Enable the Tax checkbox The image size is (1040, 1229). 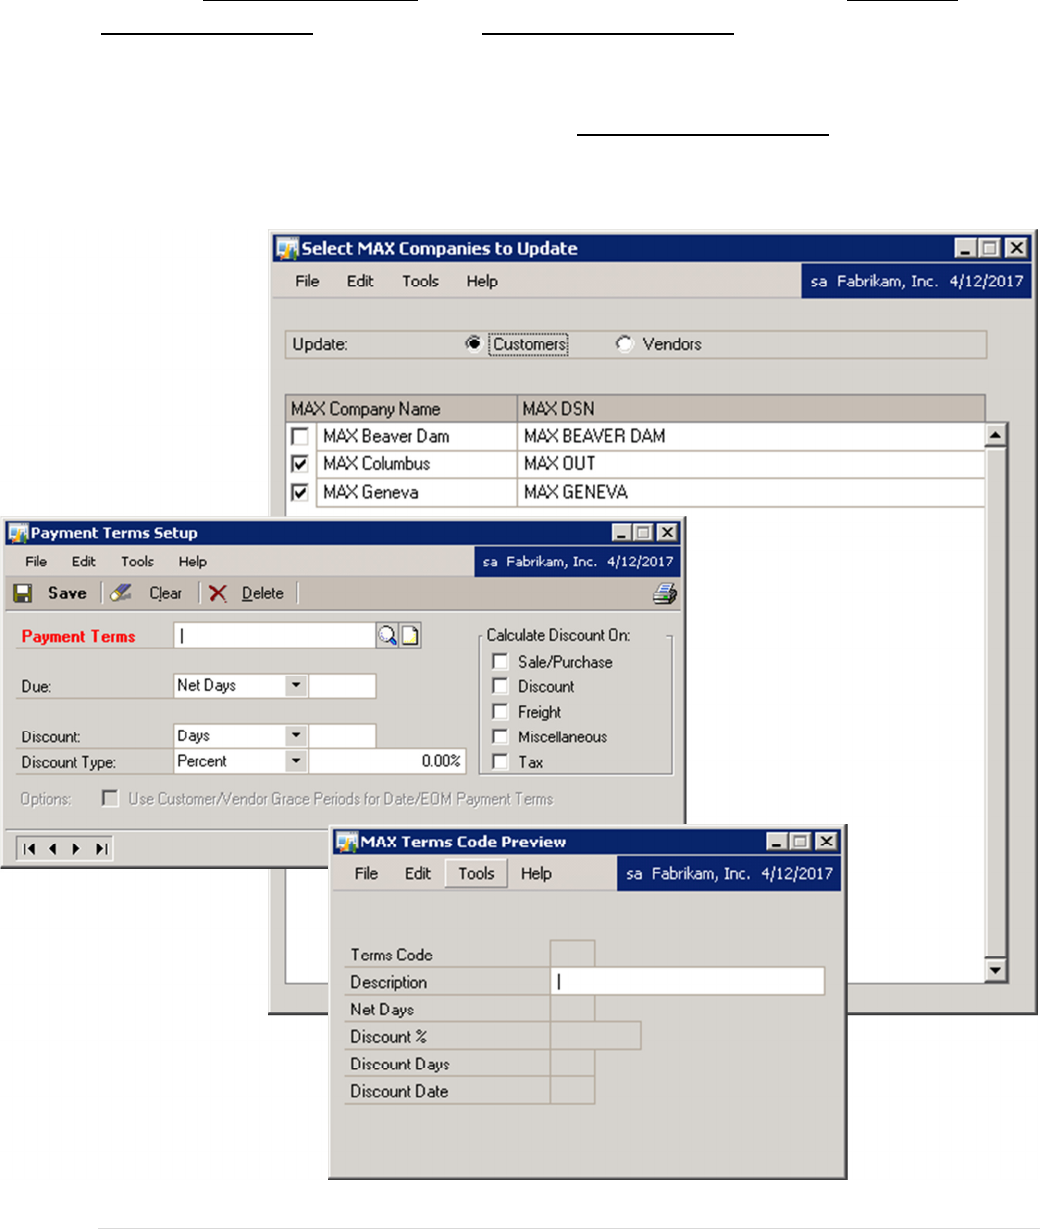pos(500,762)
